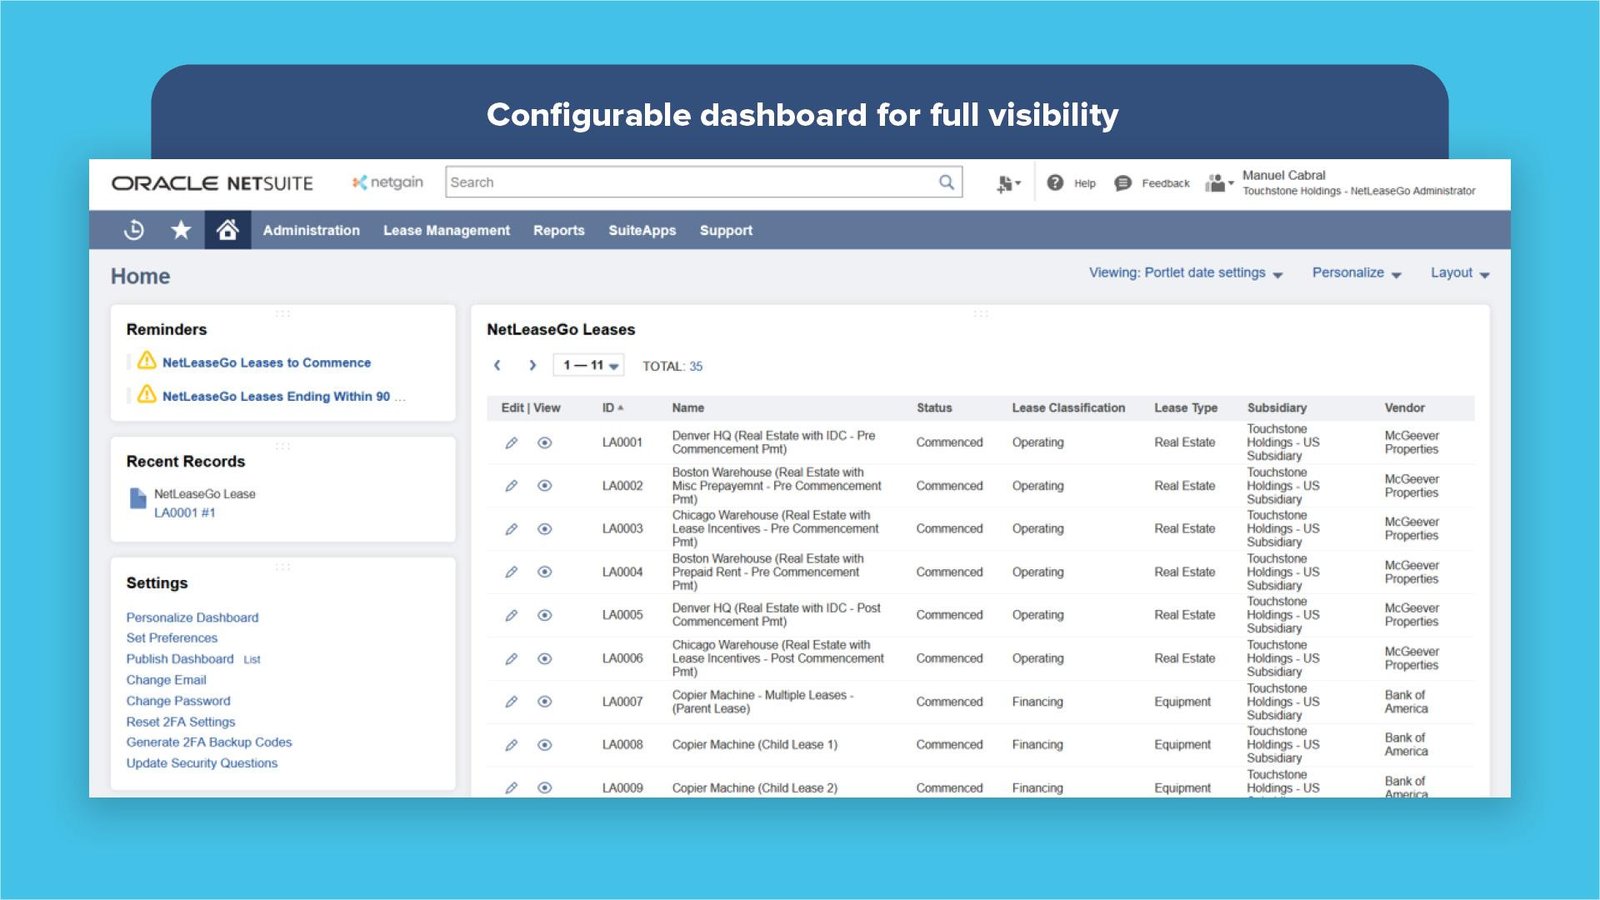Image resolution: width=1600 pixels, height=900 pixels.
Task: Open the change role icon next to Manuel Cabral
Action: pos(1219,183)
